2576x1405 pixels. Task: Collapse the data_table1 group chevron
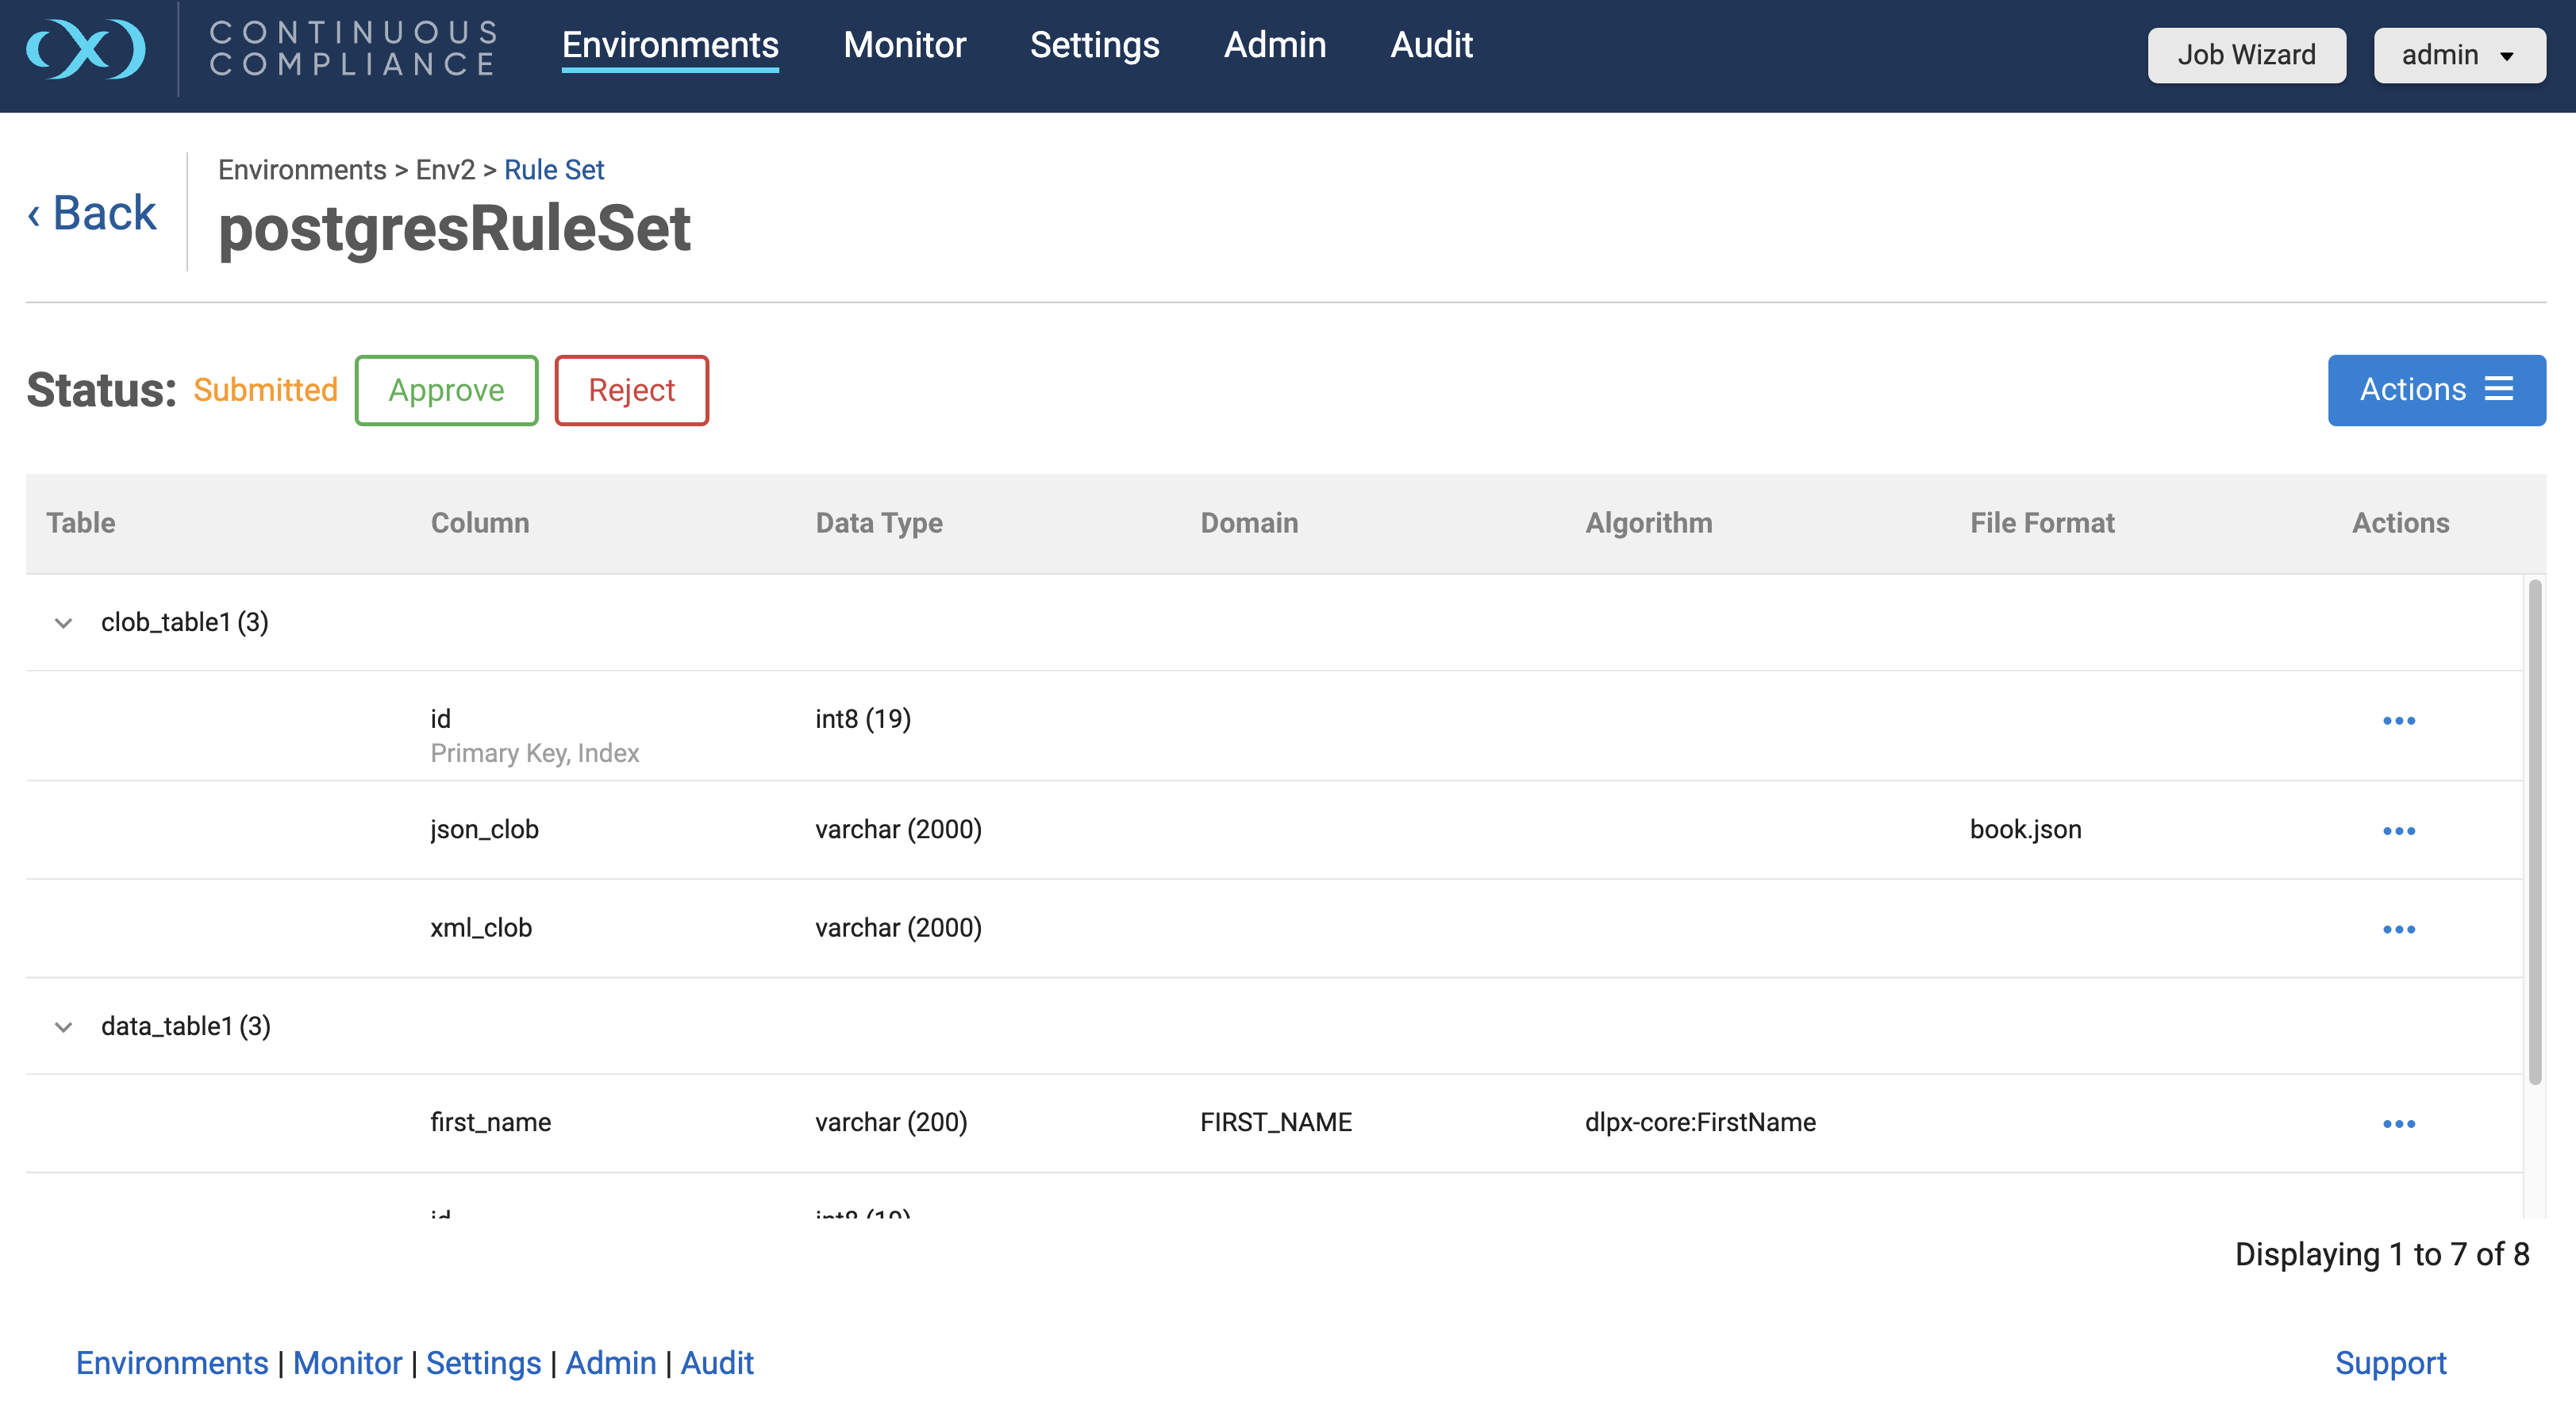pos(63,1027)
